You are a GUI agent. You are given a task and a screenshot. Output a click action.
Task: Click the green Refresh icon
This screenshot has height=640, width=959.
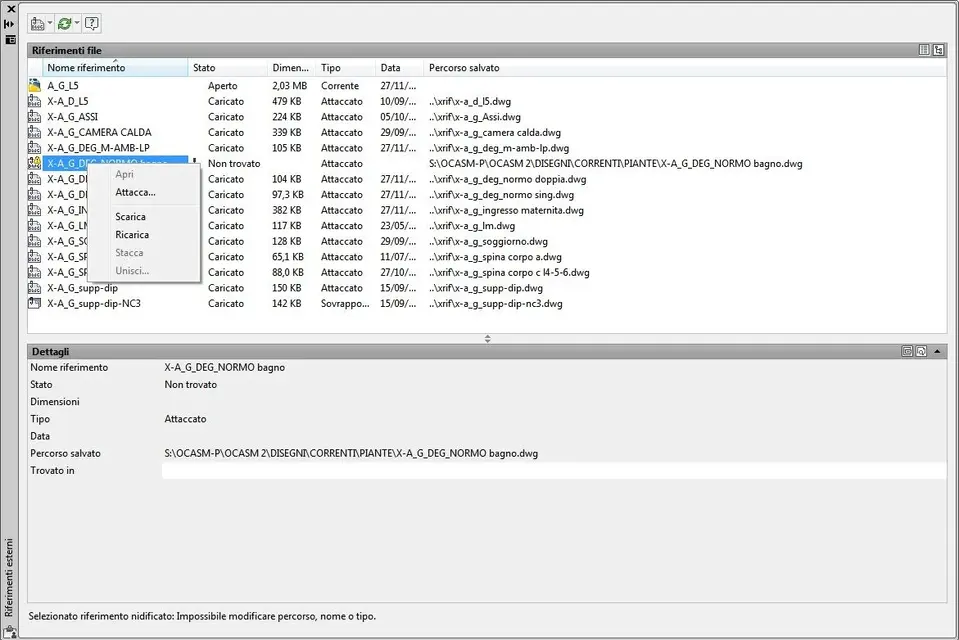coord(64,24)
